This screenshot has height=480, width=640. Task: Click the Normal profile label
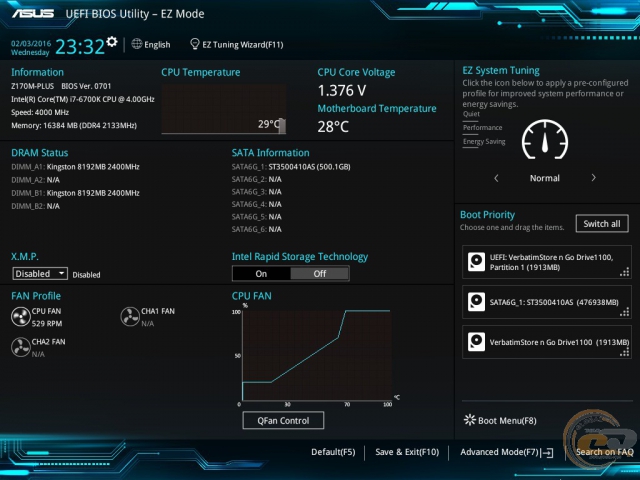click(x=544, y=178)
